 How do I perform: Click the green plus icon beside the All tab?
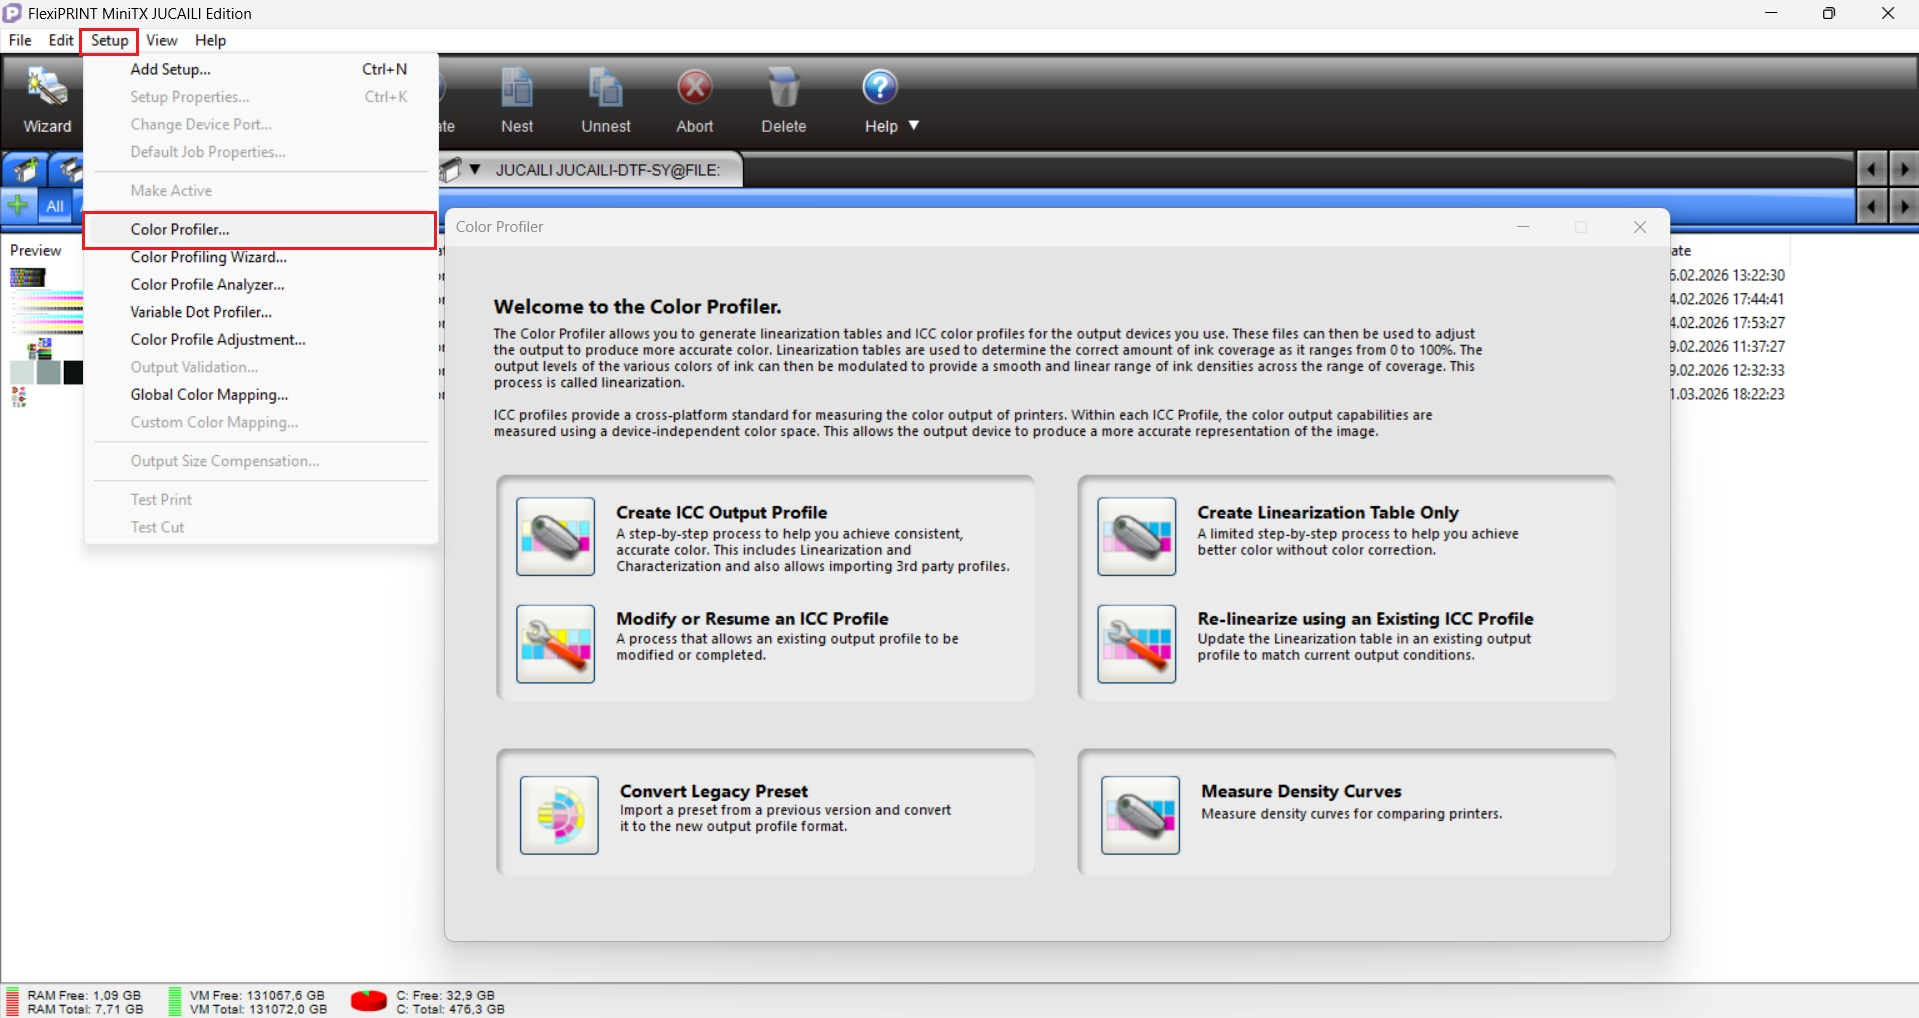[x=18, y=206]
